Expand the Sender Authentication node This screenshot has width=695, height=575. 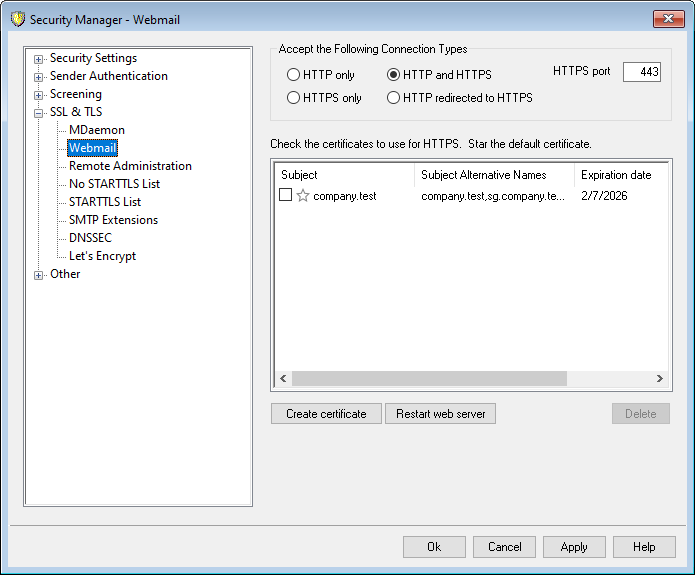tap(39, 77)
